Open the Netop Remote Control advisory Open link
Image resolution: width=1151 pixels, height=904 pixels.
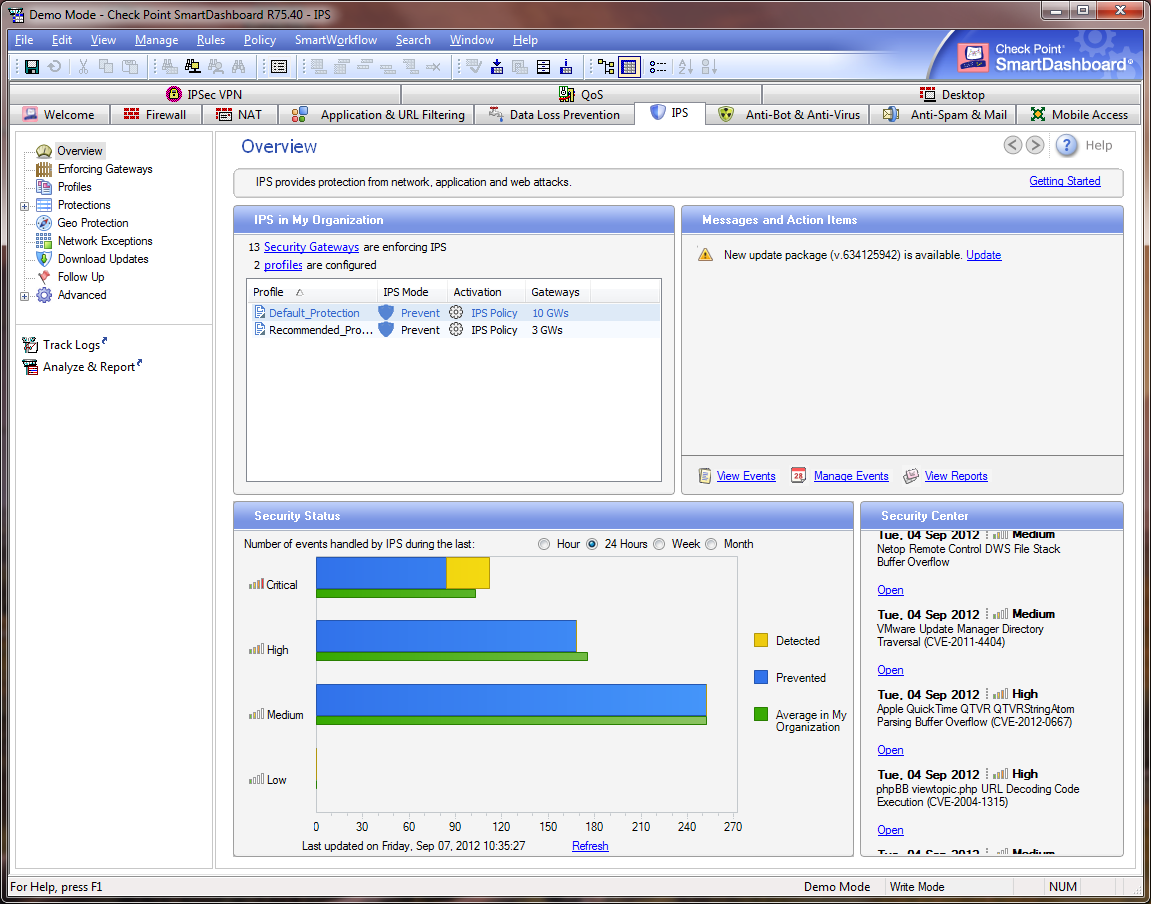[x=890, y=590]
